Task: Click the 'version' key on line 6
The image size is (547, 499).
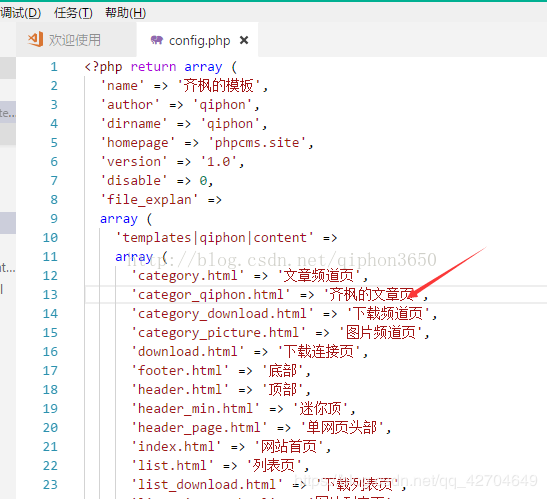Action: (x=134, y=162)
